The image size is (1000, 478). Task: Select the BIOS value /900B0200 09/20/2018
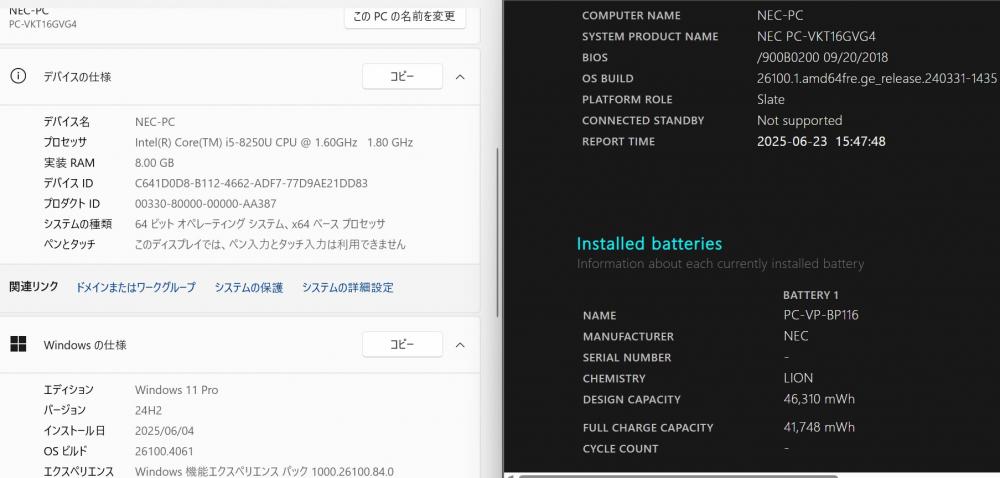822,57
